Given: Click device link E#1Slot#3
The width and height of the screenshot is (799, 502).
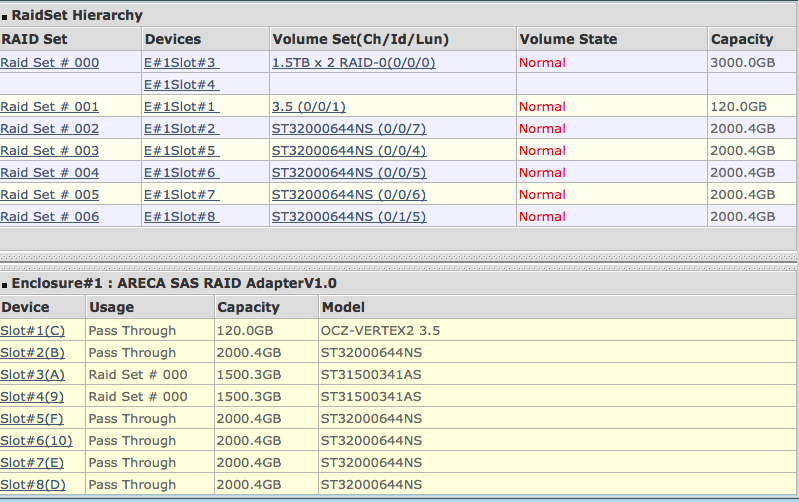Looking at the screenshot, I should pos(181,63).
